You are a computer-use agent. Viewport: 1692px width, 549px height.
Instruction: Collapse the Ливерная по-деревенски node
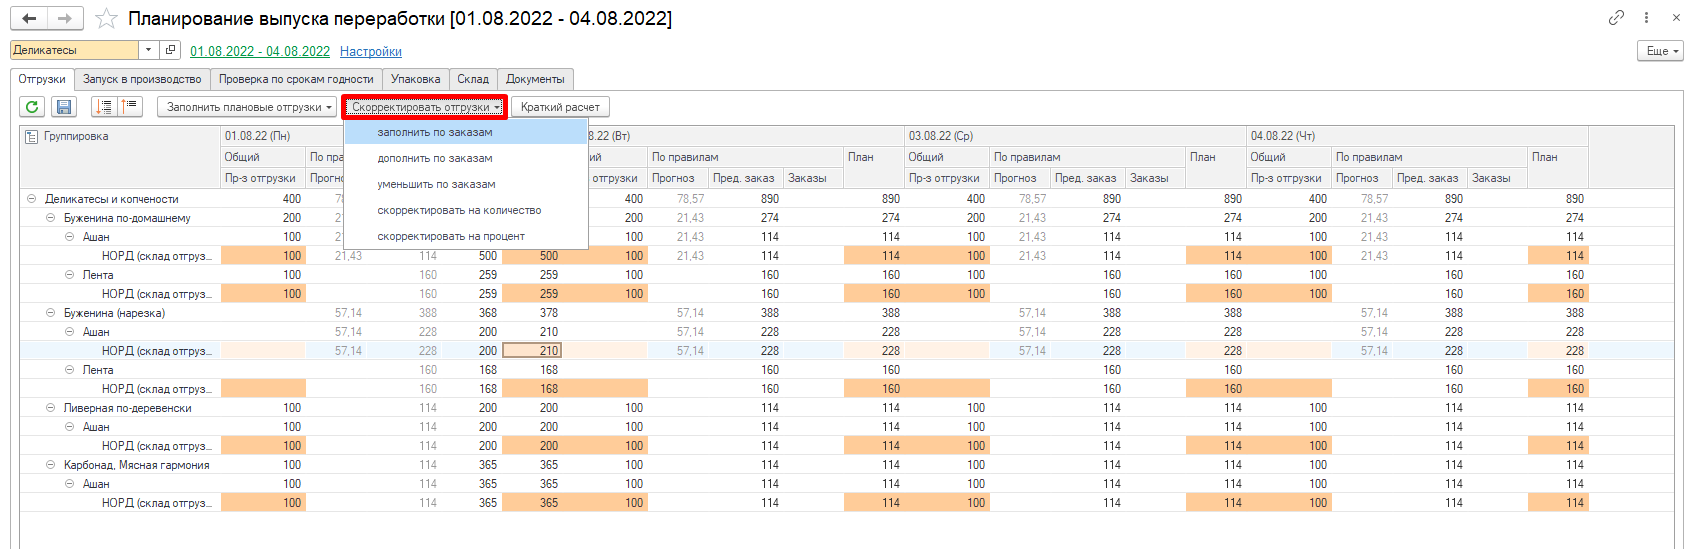pyautogui.click(x=51, y=408)
